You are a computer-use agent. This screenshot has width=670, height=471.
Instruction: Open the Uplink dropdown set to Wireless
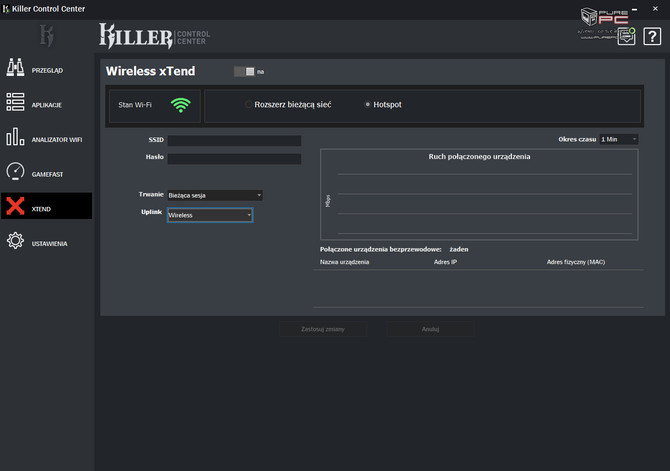point(210,215)
